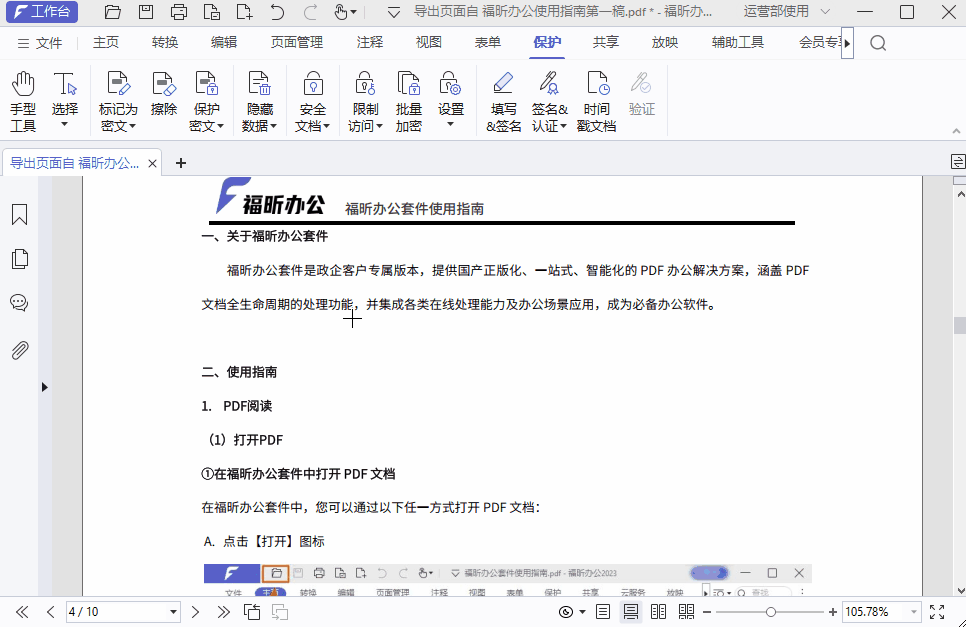Enable continuous scrolling view mode
Screen dimensions: 966x627
(x=632, y=611)
